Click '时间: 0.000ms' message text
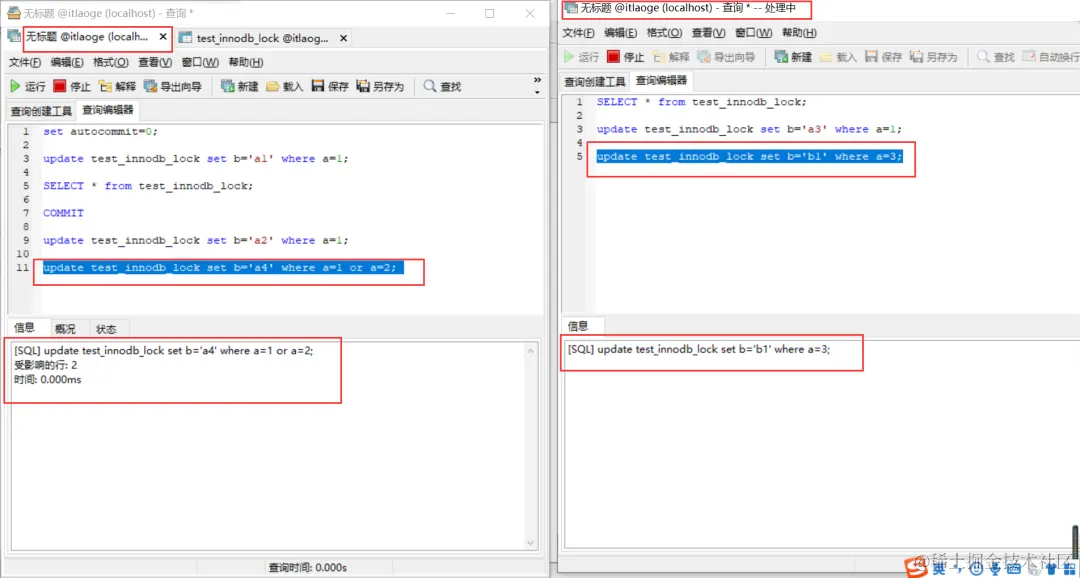1080x578 pixels. [48, 379]
